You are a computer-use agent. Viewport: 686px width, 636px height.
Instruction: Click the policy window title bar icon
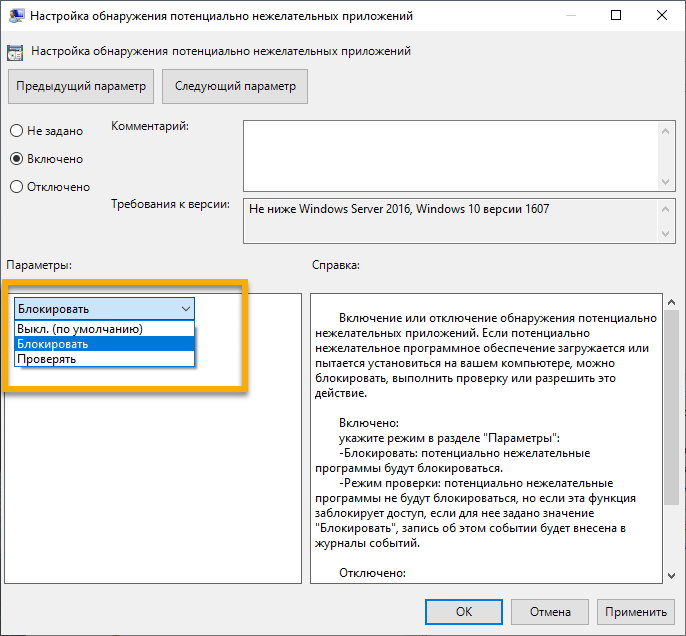16,16
